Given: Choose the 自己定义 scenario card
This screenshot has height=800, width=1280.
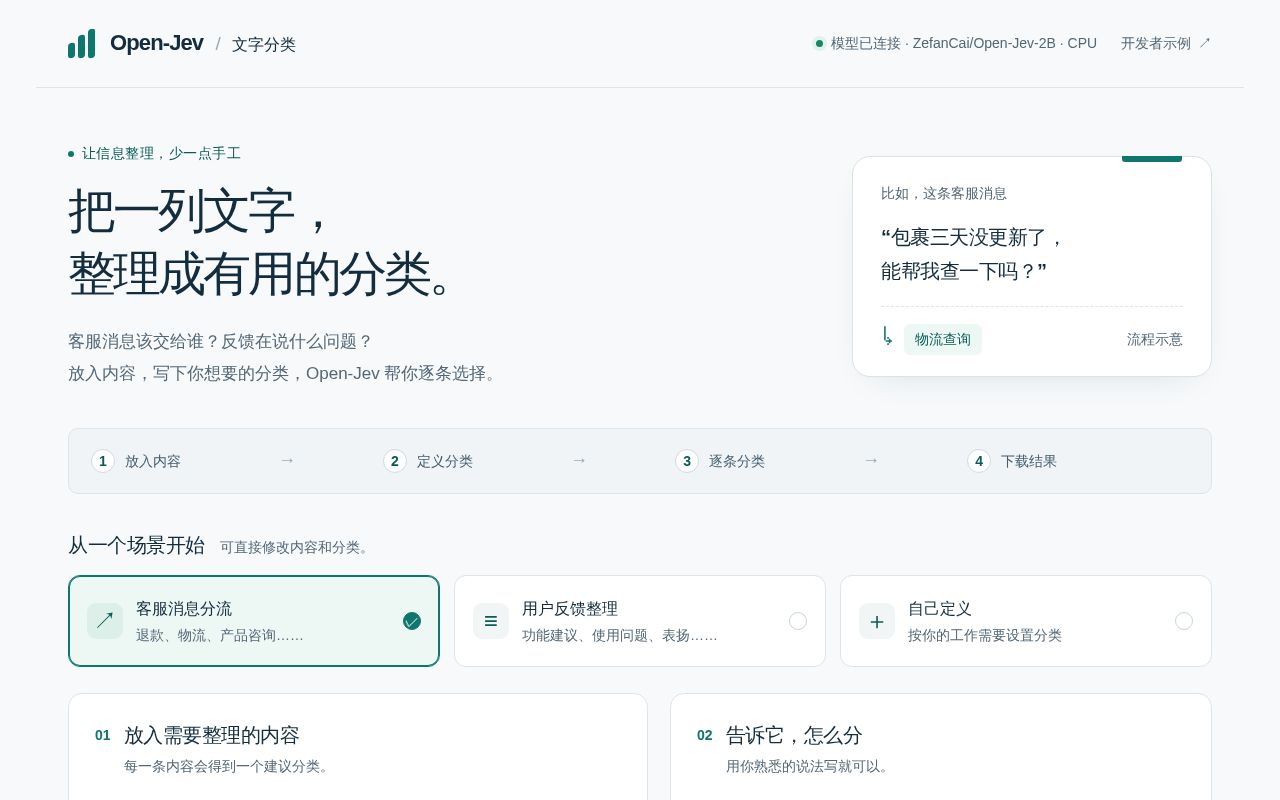Looking at the screenshot, I should 1026,621.
